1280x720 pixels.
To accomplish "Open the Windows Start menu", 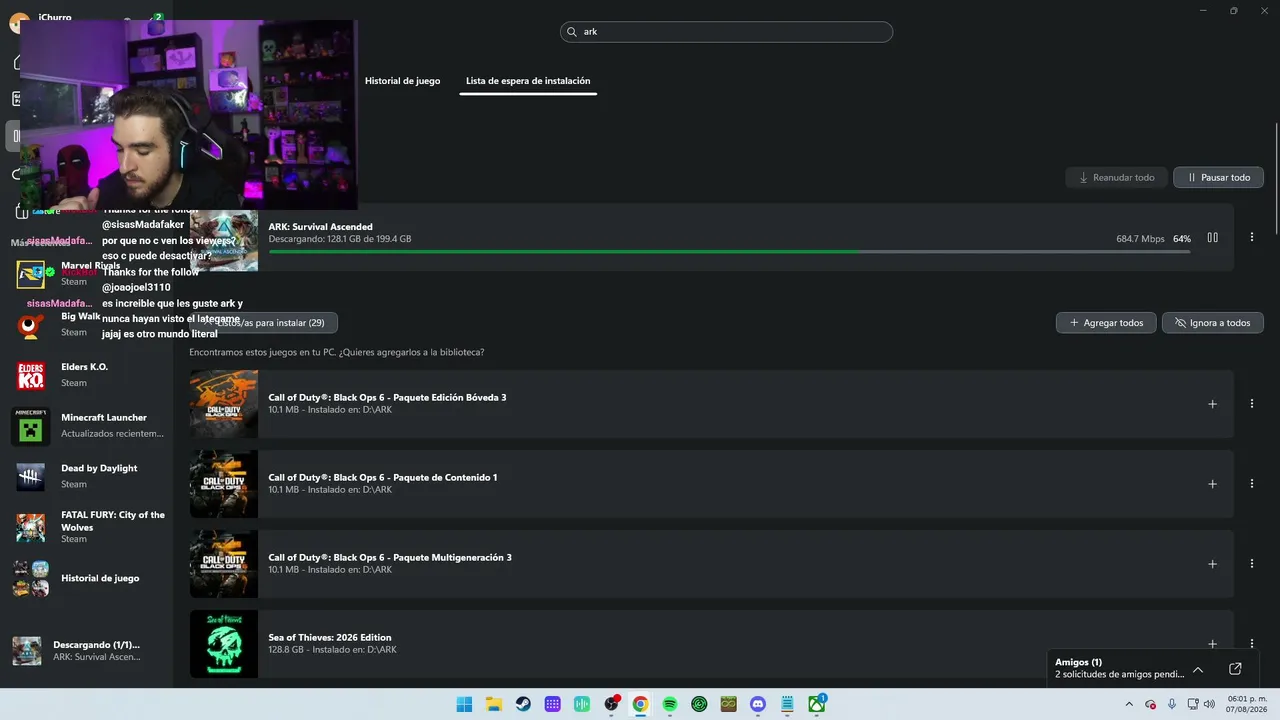I will (x=464, y=704).
